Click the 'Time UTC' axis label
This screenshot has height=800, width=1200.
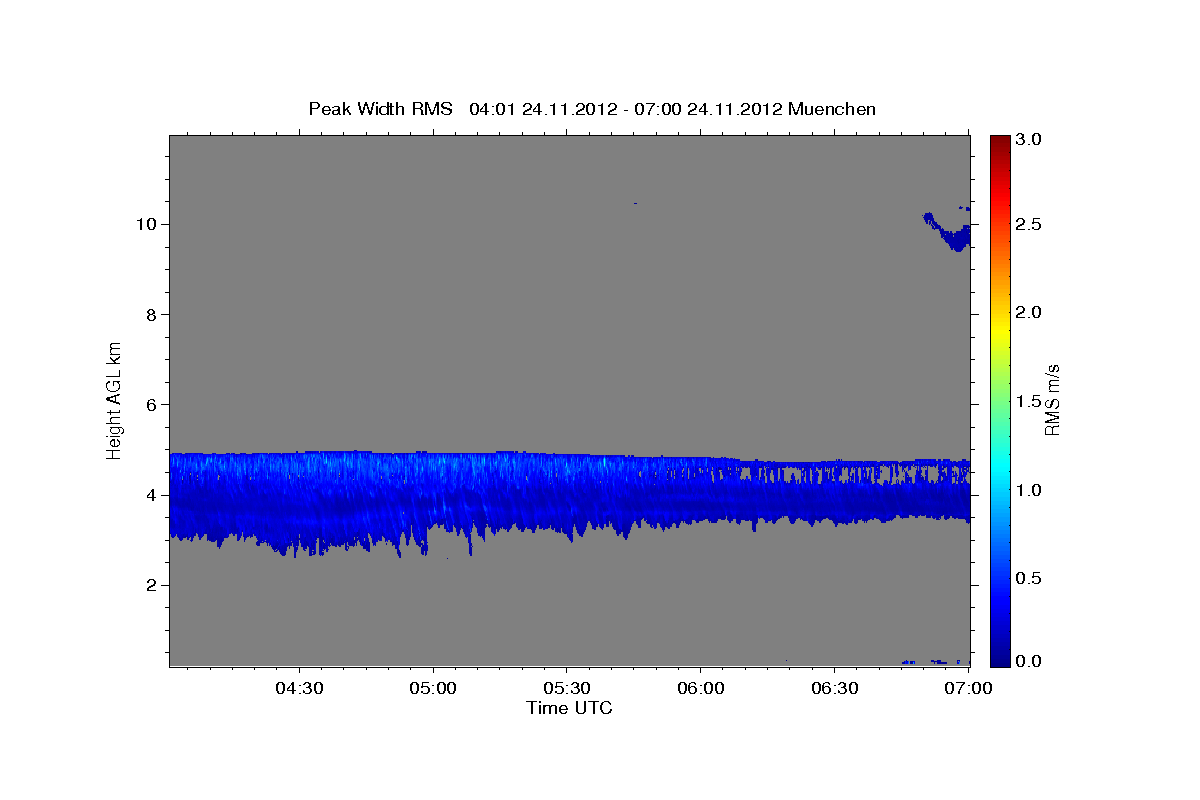[x=569, y=708]
